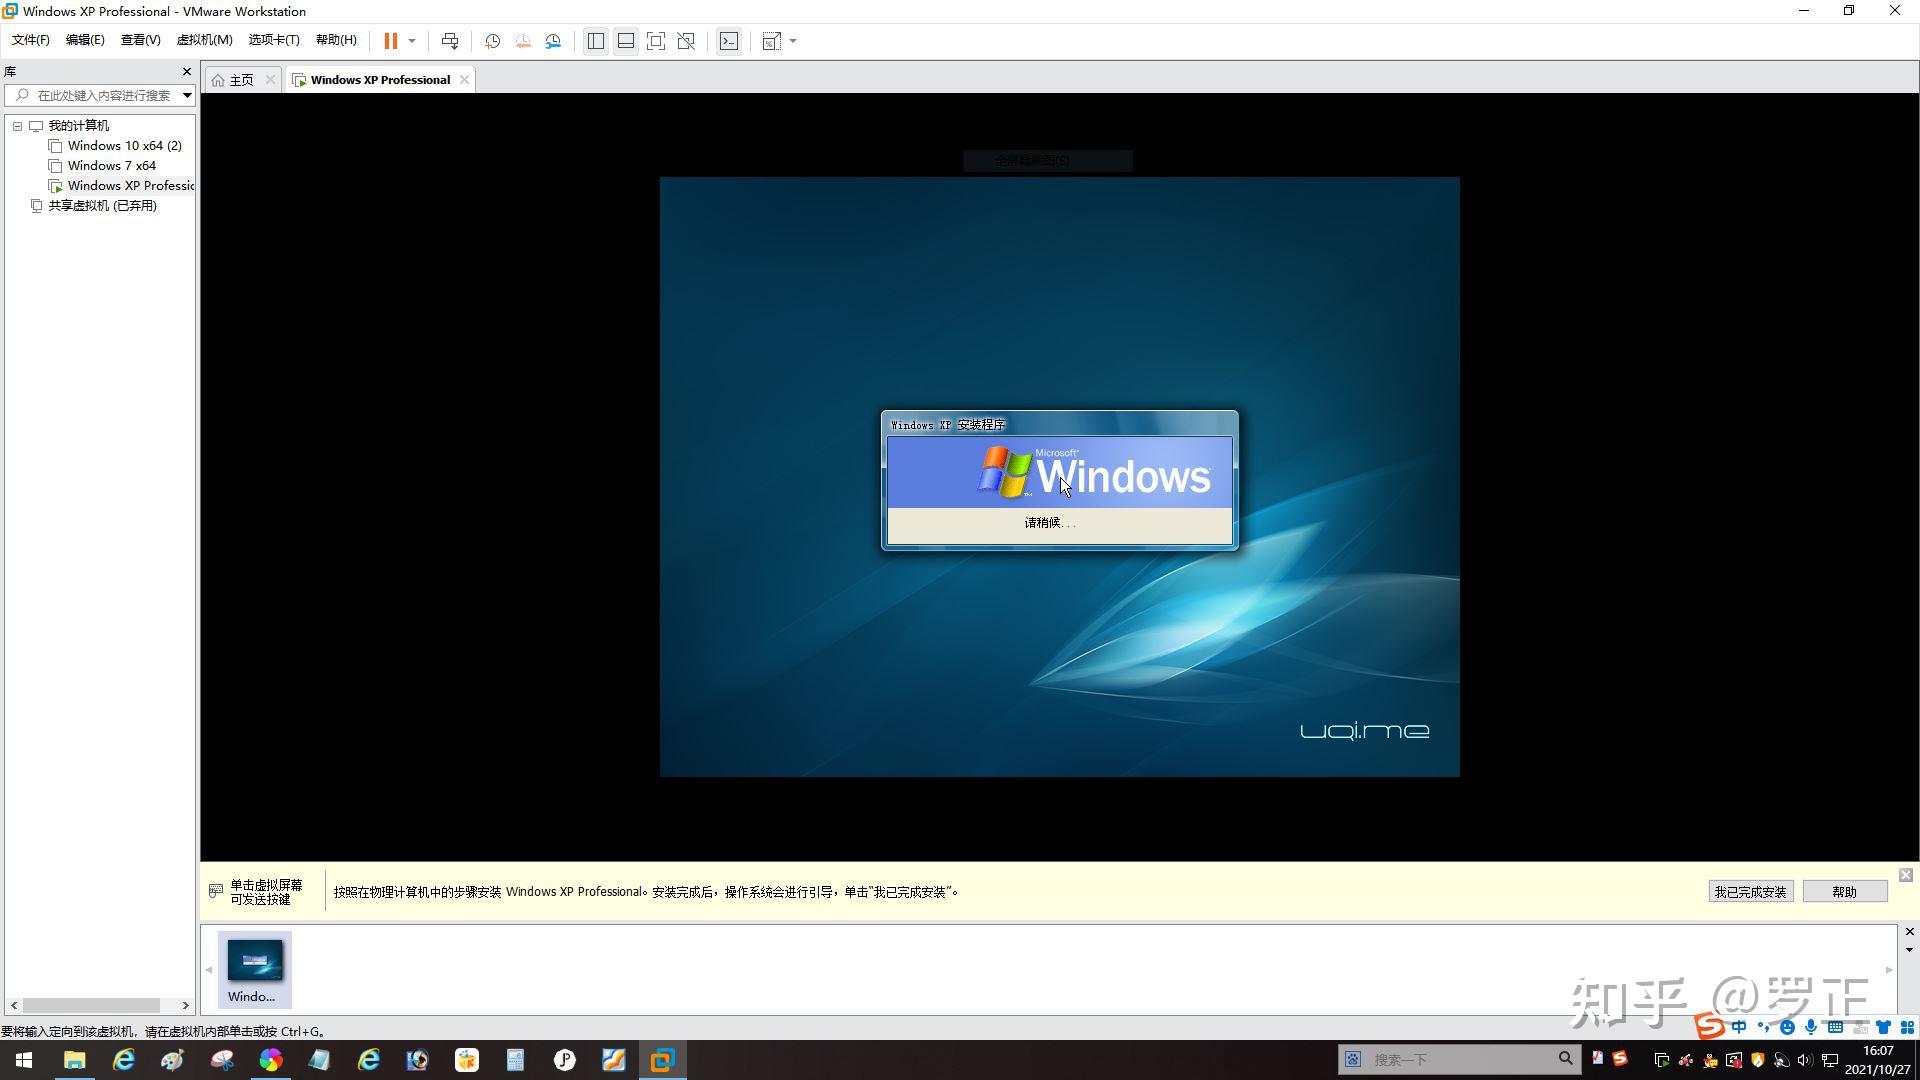This screenshot has height=1080, width=1920.
Task: Toggle the console view button
Action: (x=729, y=41)
